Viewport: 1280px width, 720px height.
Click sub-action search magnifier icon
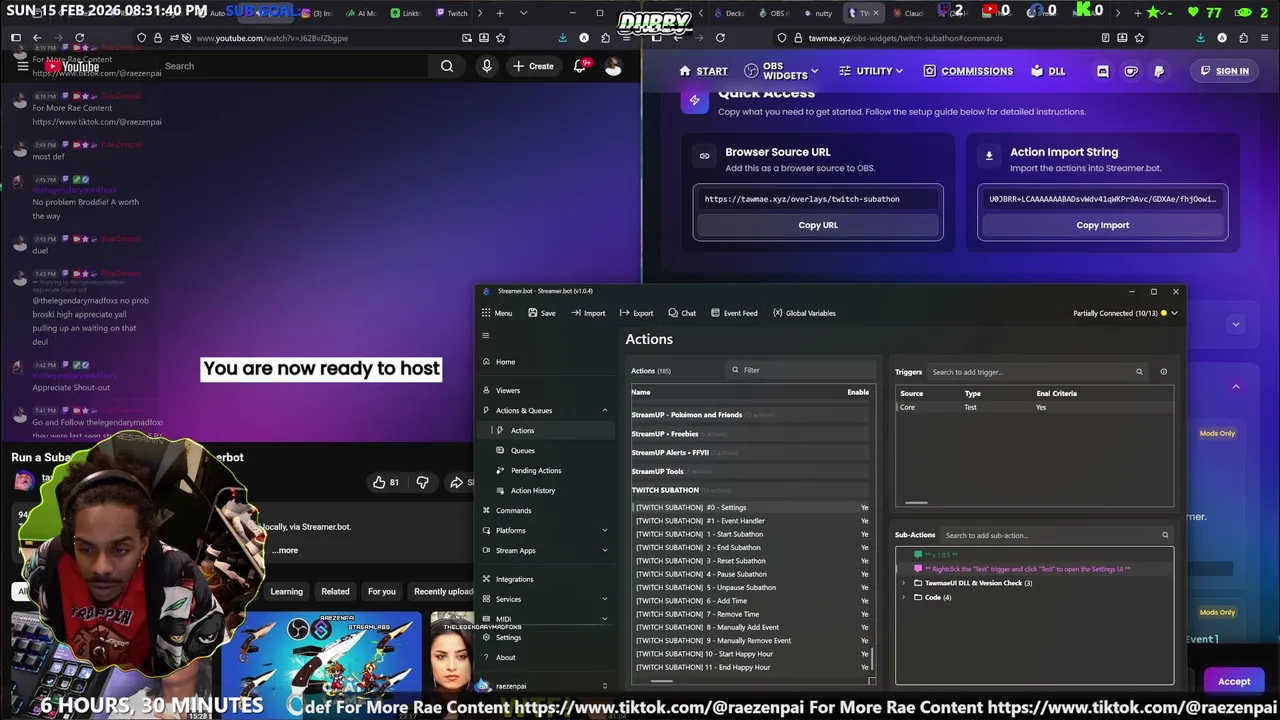click(1165, 535)
